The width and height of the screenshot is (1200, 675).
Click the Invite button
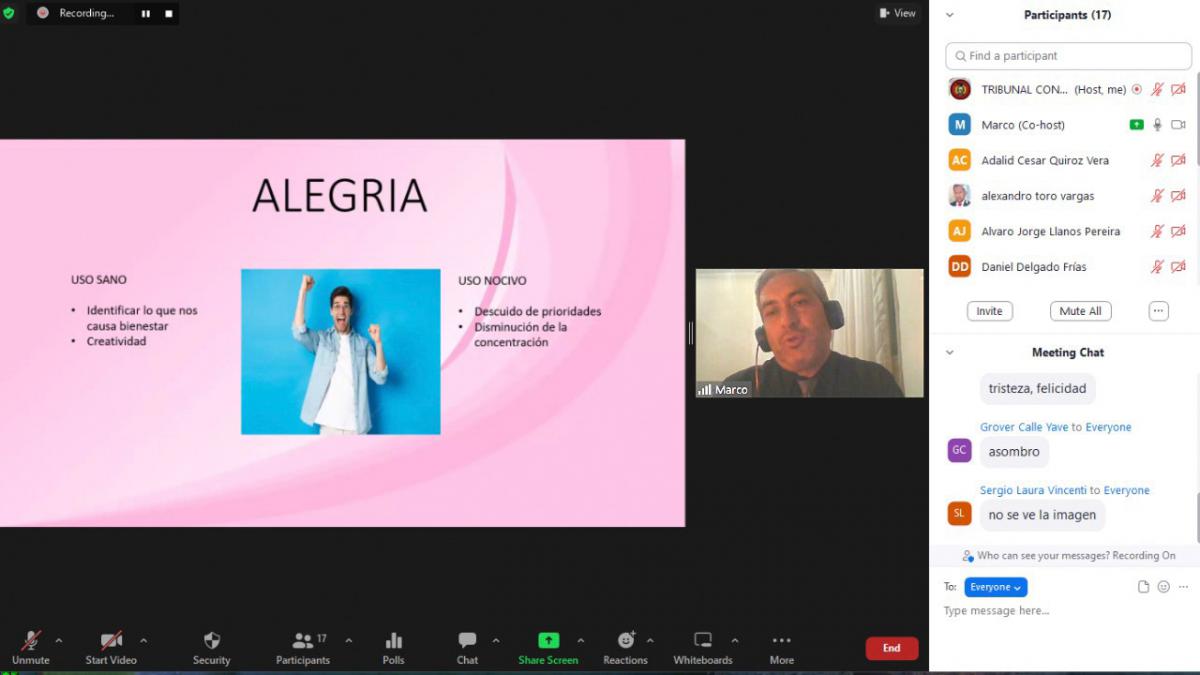point(989,311)
